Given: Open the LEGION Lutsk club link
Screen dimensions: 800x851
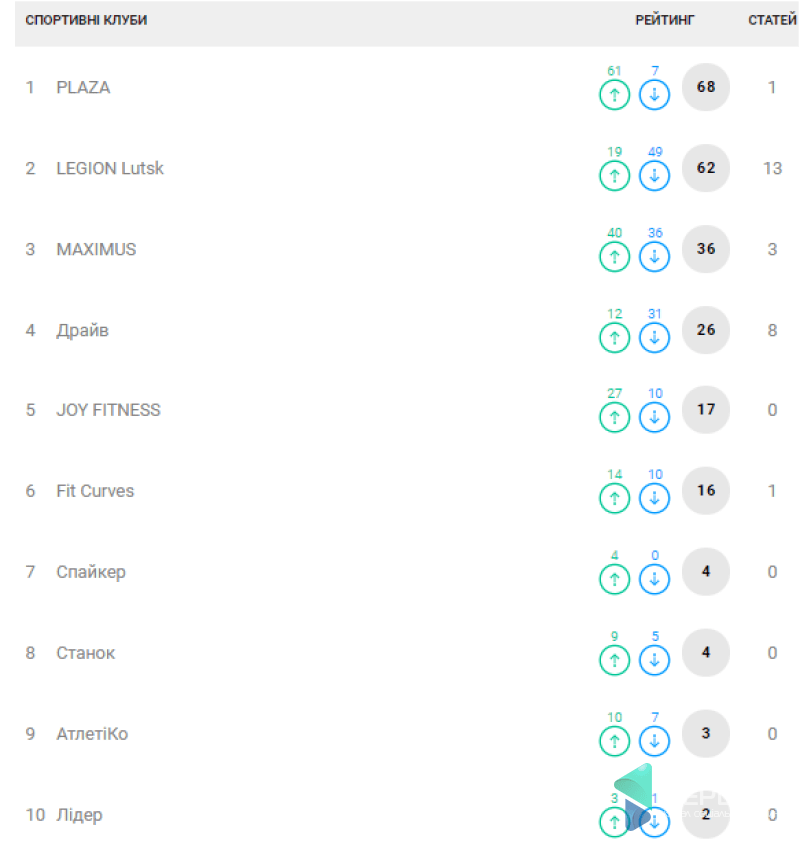Looking at the screenshot, I should [109, 168].
